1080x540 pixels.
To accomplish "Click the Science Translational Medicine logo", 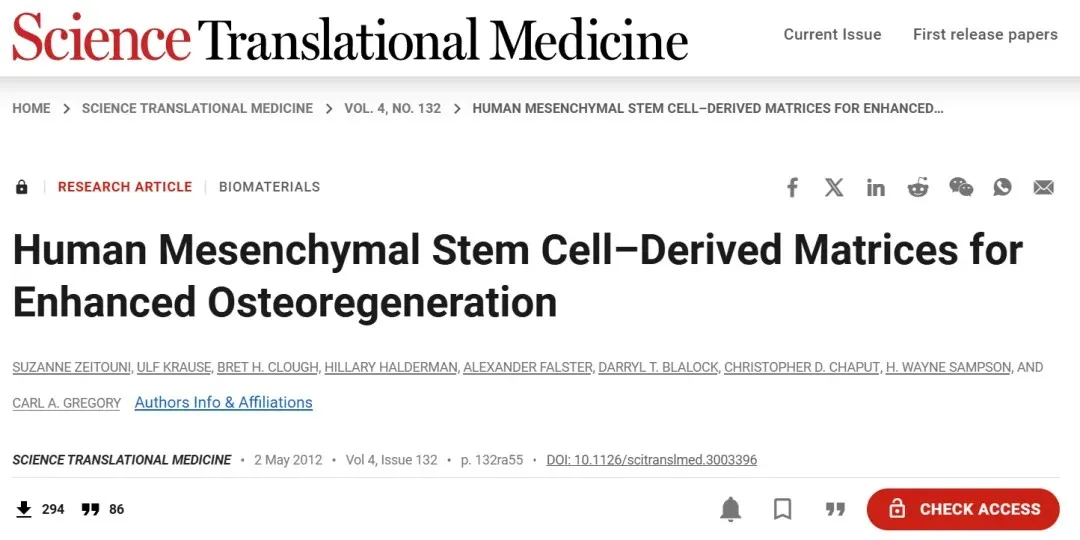I will tap(350, 37).
